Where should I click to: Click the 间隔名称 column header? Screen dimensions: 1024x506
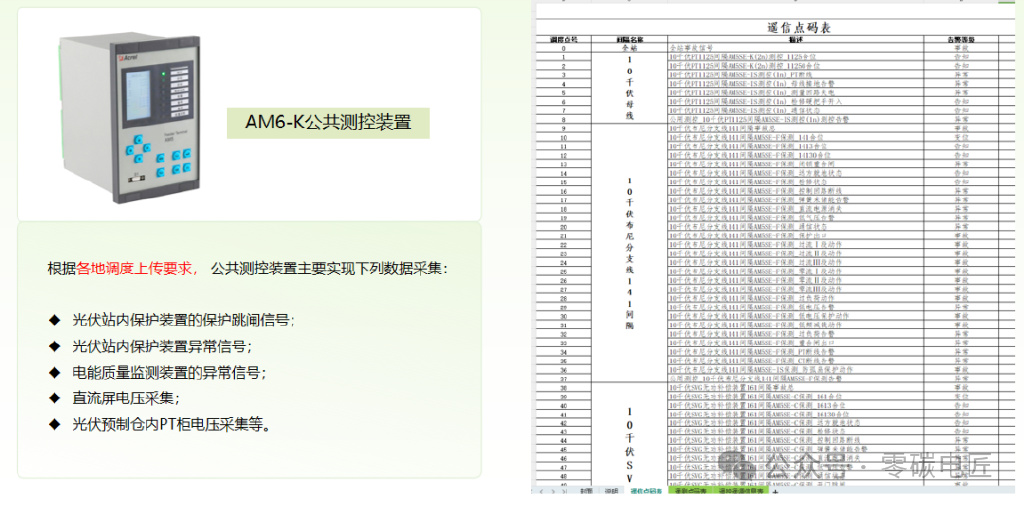click(x=630, y=39)
